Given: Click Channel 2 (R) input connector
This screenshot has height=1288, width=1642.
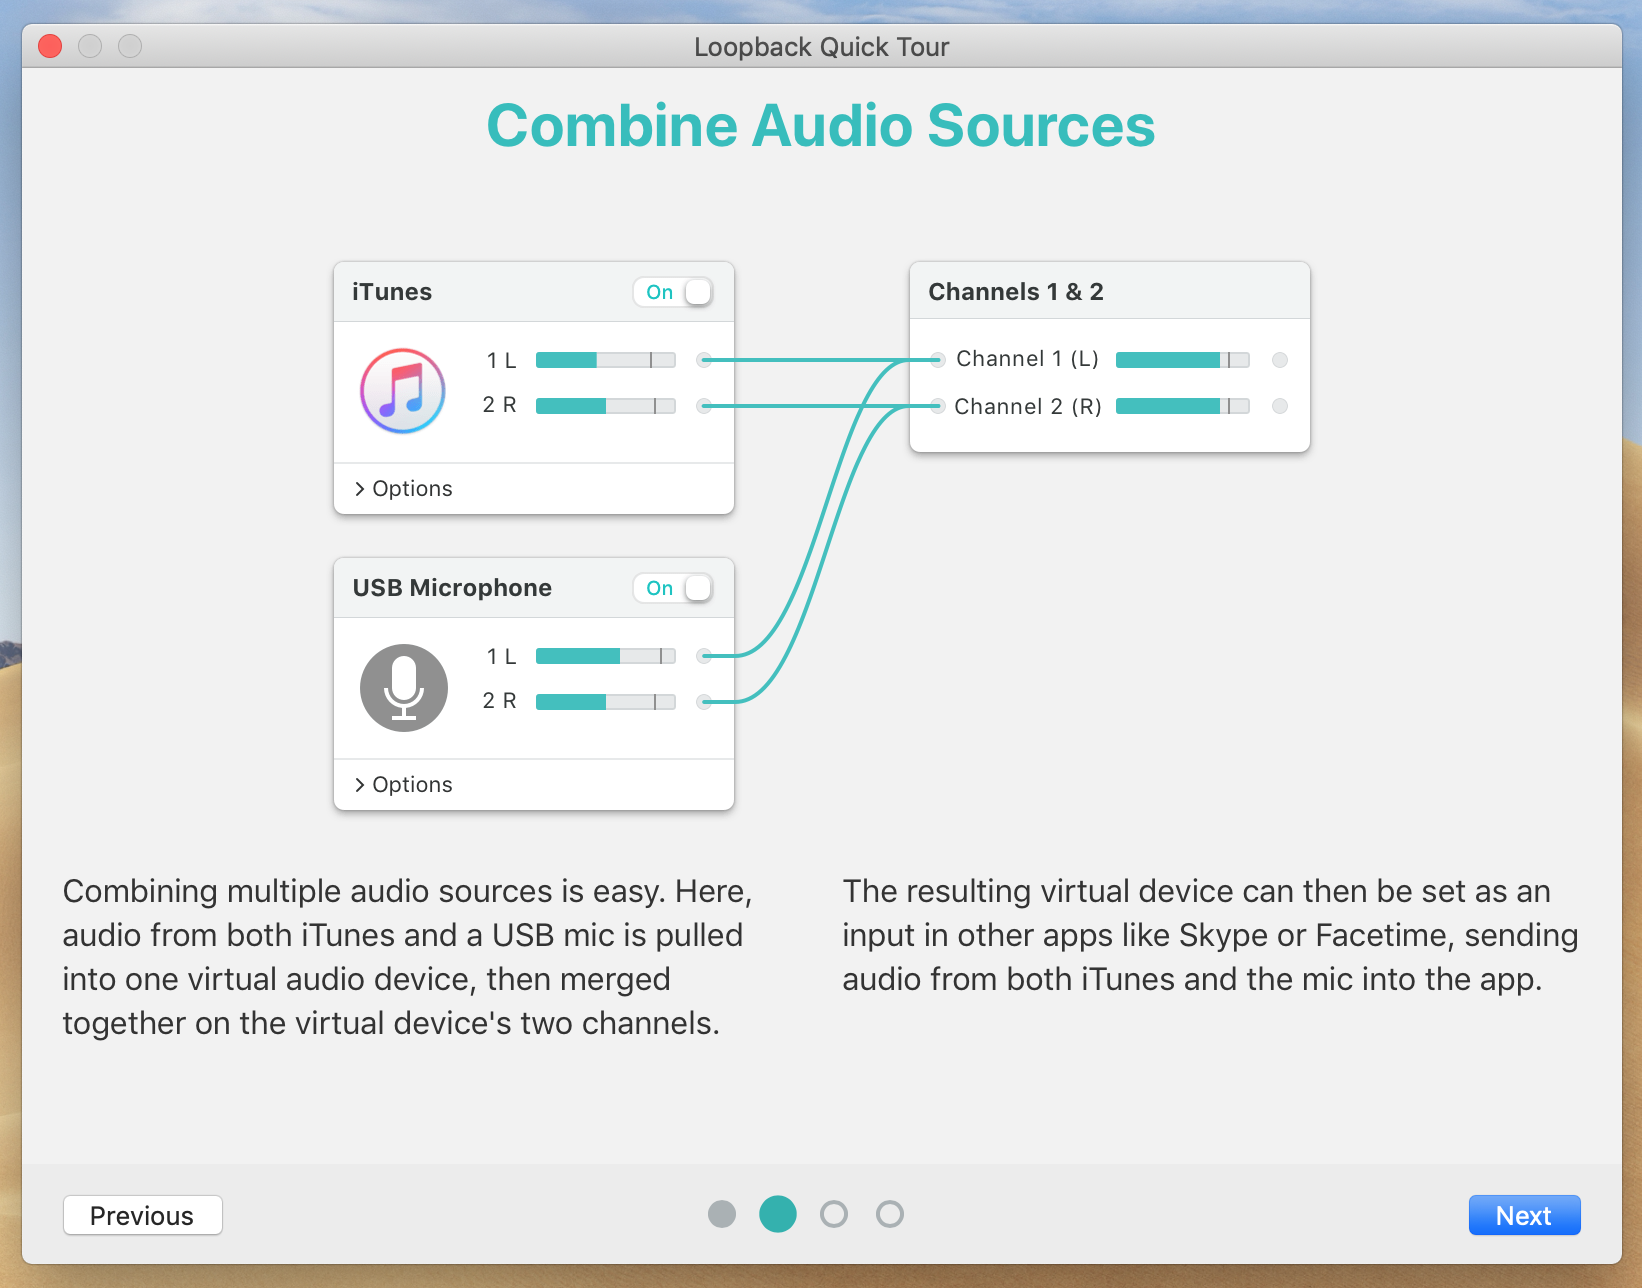Looking at the screenshot, I should pos(937,406).
